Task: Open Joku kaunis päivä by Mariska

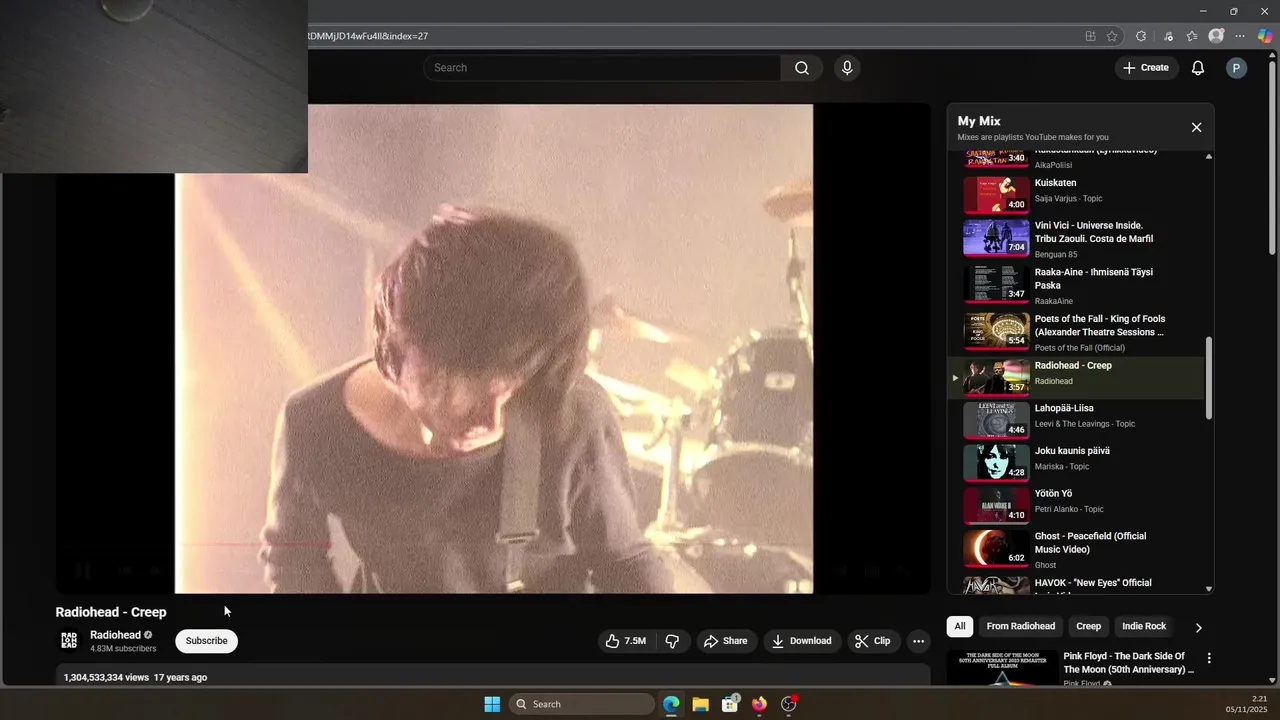Action: pyautogui.click(x=1077, y=463)
